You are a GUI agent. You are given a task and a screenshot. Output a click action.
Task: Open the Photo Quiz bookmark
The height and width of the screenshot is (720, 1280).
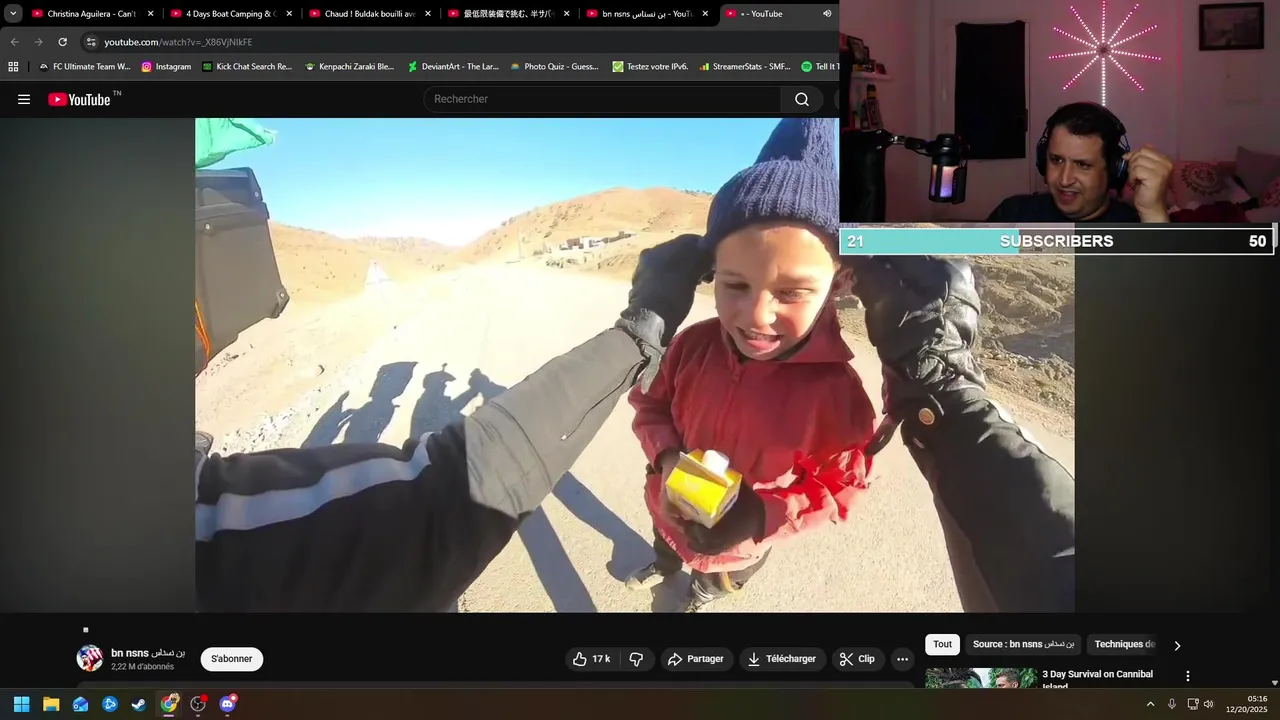tap(555, 67)
